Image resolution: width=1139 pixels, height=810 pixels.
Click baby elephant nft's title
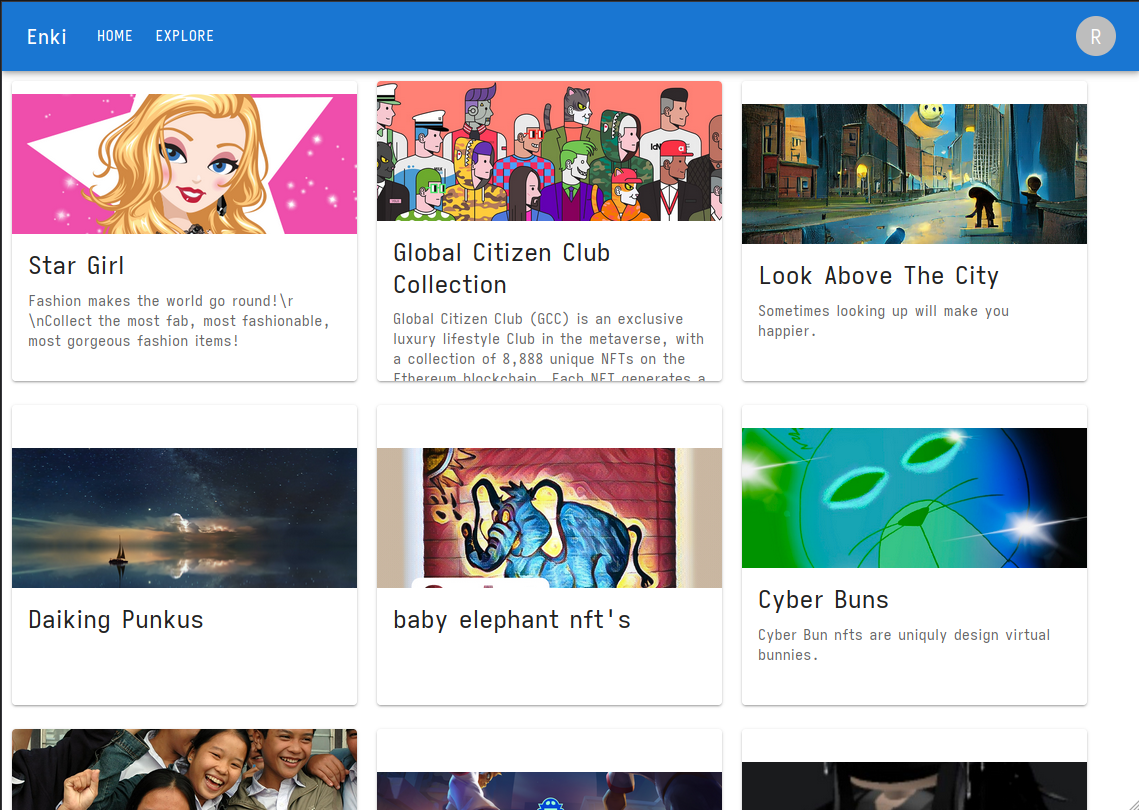click(511, 620)
